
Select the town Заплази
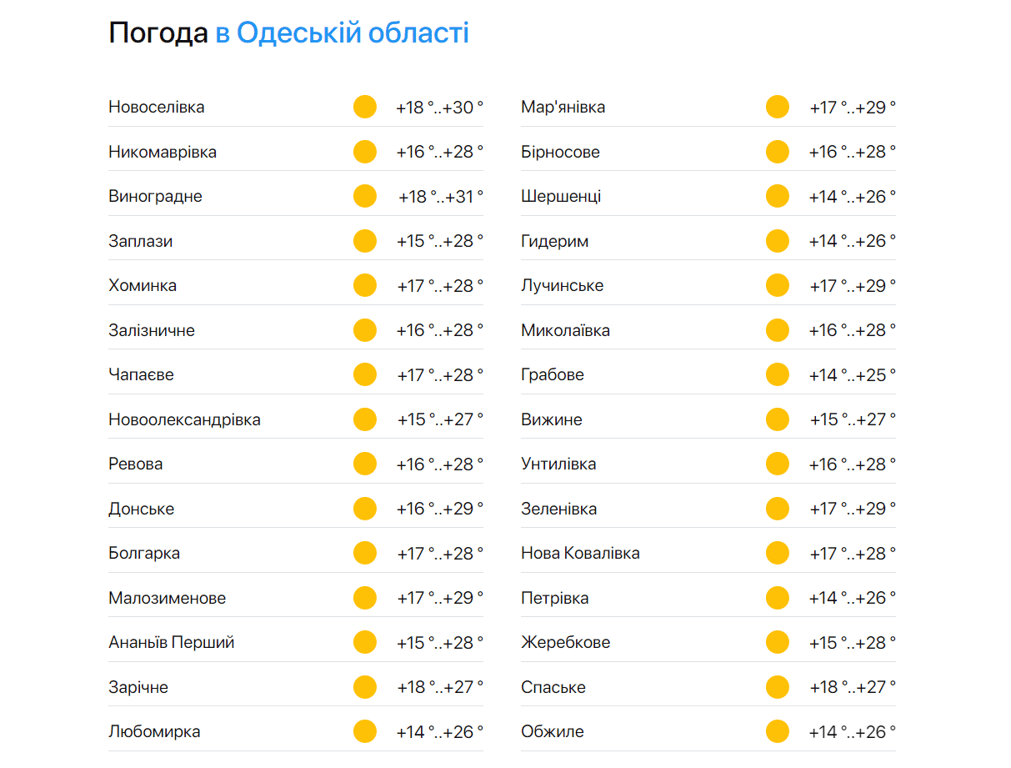[143, 240]
